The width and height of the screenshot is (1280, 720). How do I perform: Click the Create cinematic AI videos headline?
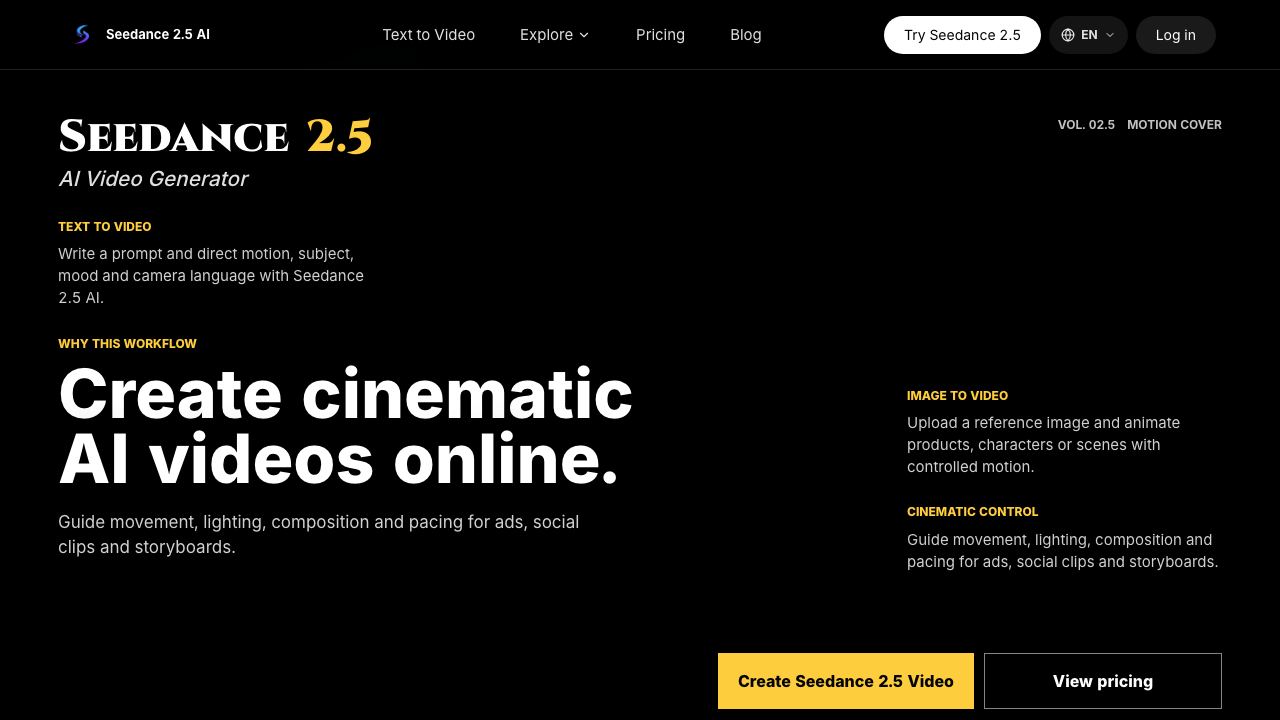pyautogui.click(x=345, y=426)
